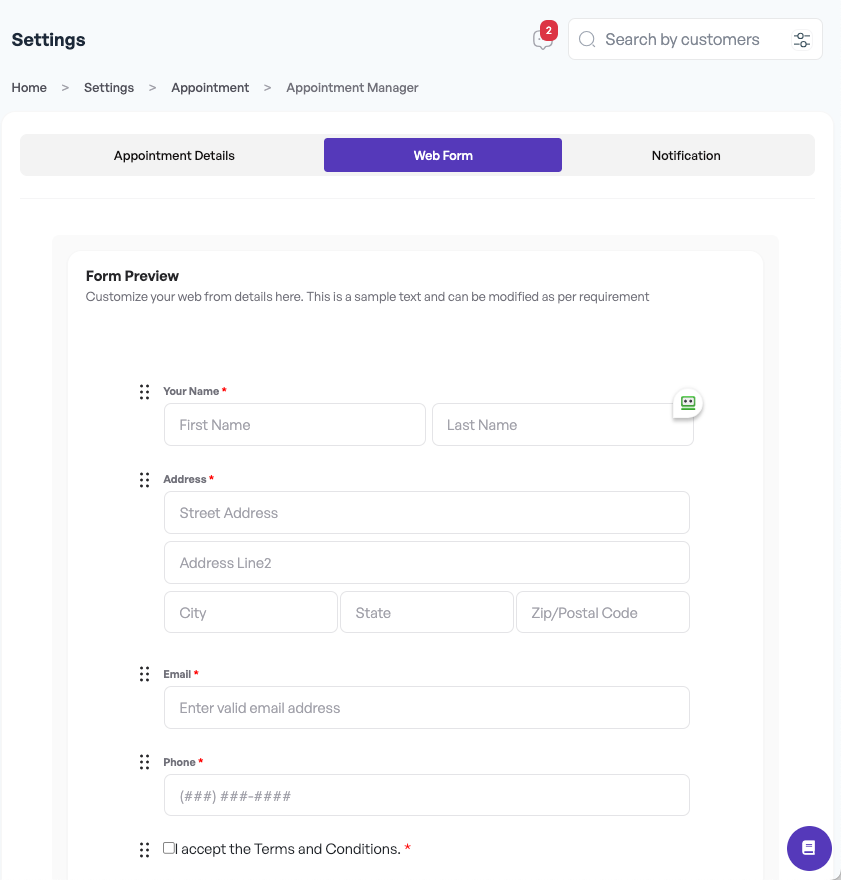Click drag handle beside Terms and Conditions
This screenshot has width=841, height=880.
tap(144, 850)
